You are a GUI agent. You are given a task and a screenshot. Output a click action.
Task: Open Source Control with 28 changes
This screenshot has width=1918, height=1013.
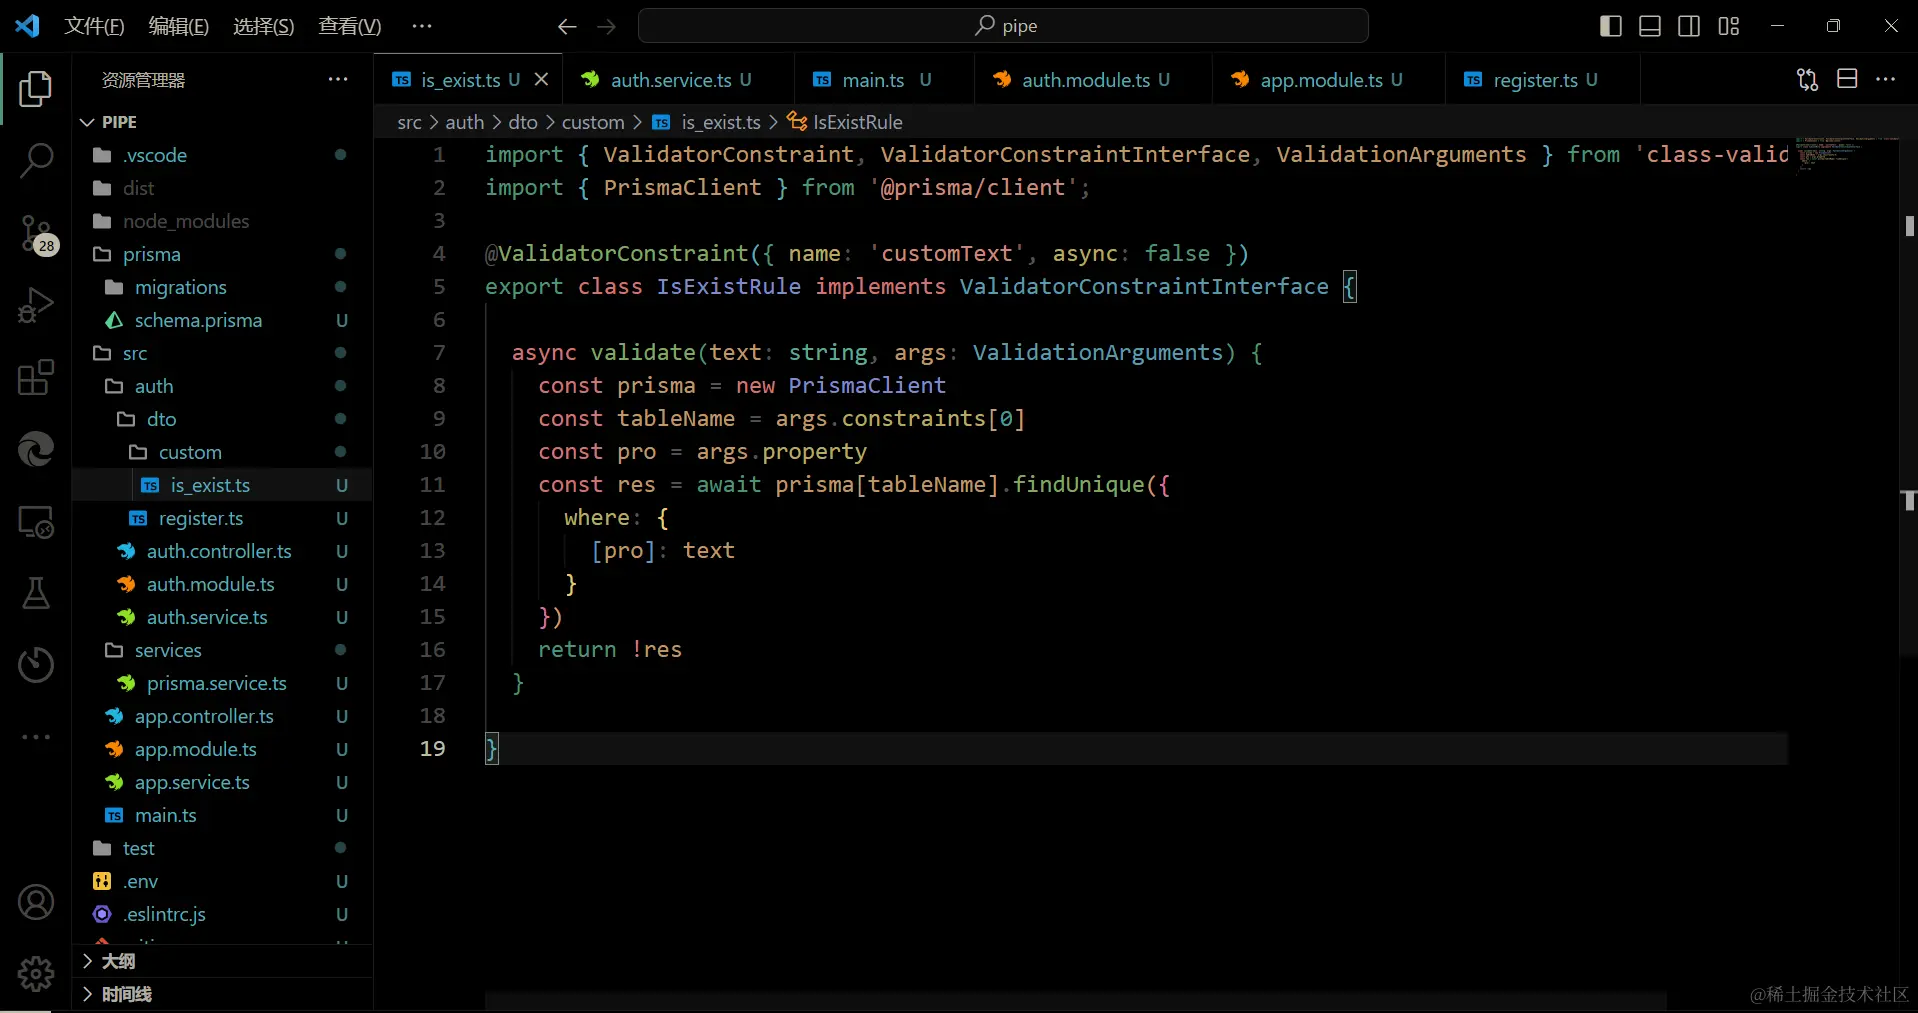[x=36, y=234]
